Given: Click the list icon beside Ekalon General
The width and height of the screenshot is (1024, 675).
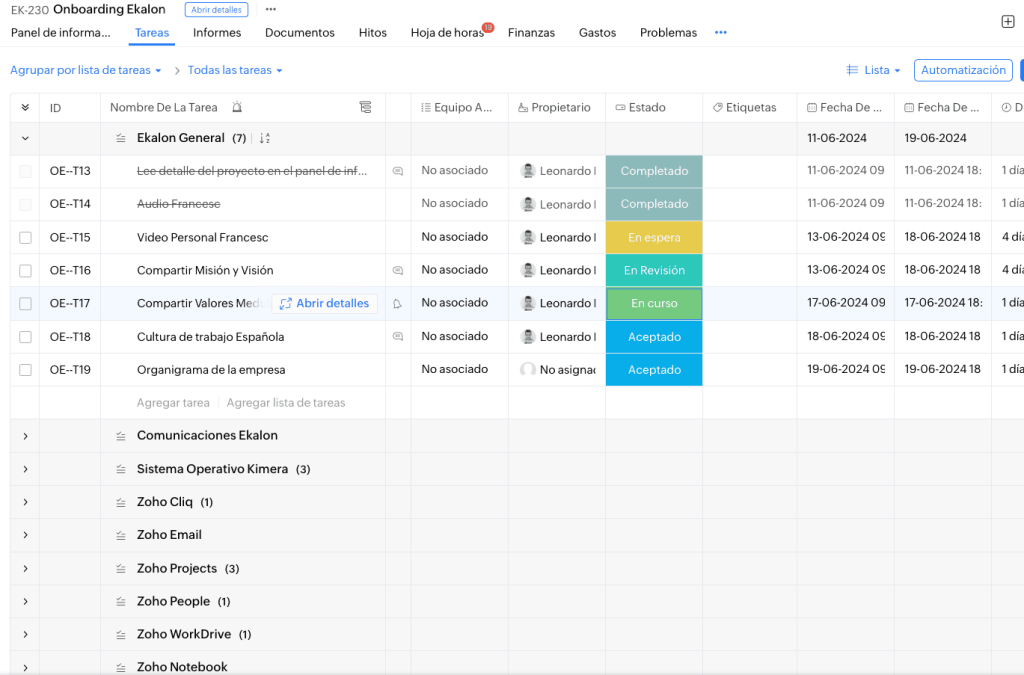Looking at the screenshot, I should (x=121, y=138).
